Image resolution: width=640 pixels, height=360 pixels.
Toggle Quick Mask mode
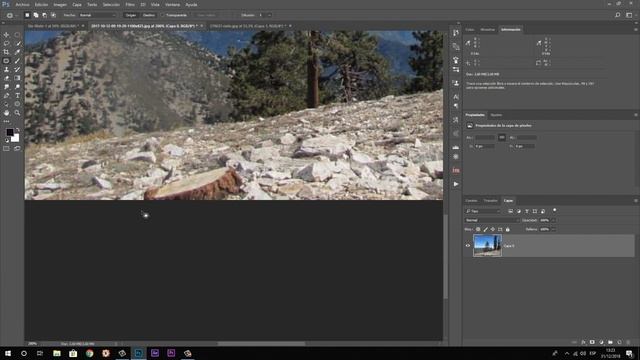6,149
